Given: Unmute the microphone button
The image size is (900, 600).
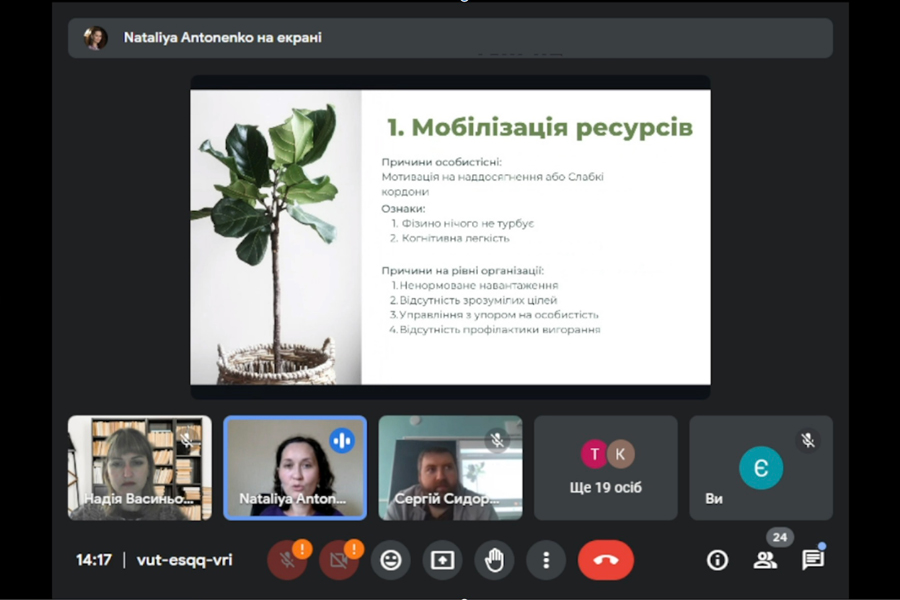Looking at the screenshot, I should (287, 560).
